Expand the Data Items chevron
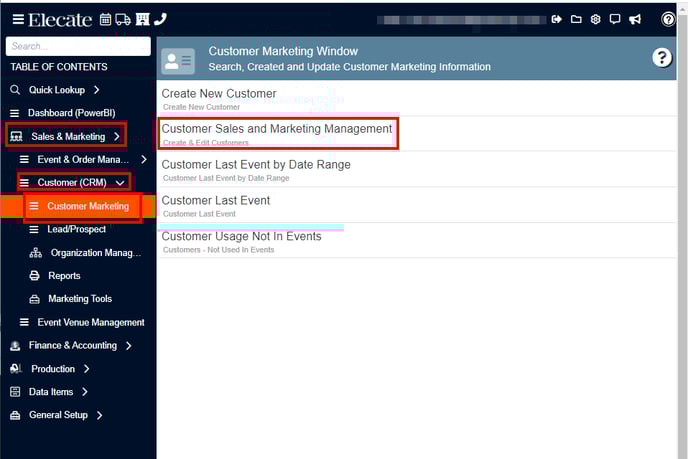The width and height of the screenshot is (688, 459). tap(85, 392)
